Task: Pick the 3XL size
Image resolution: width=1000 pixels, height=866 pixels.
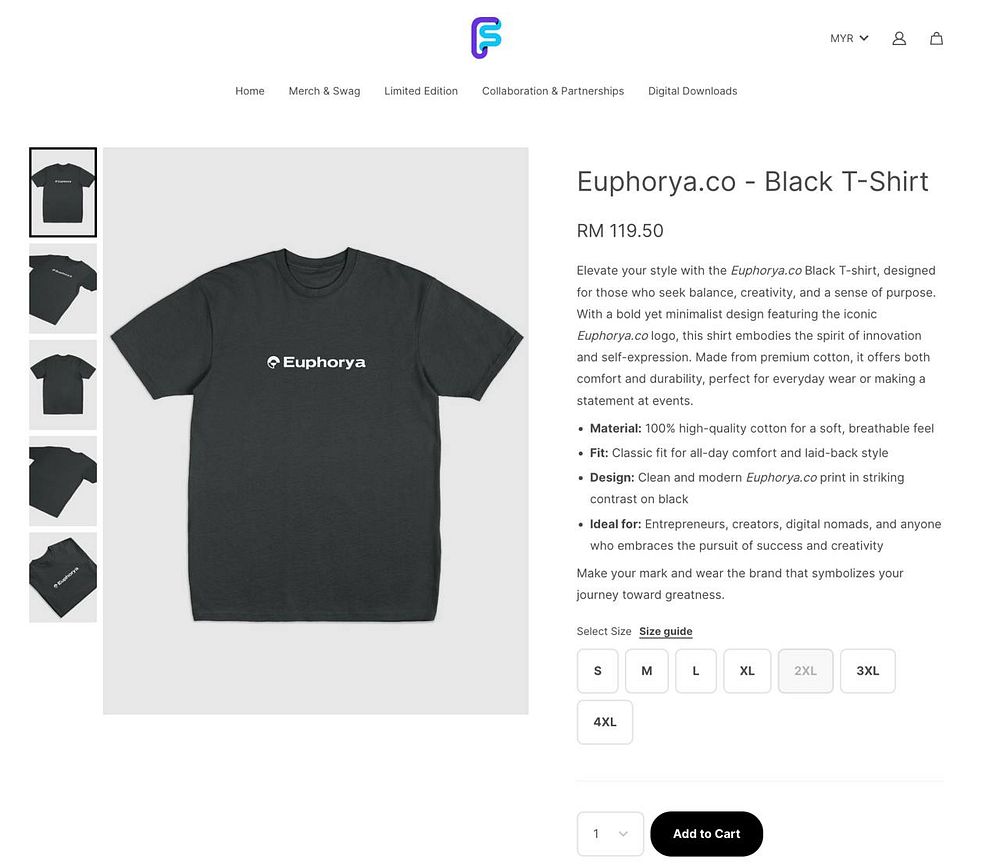Action: (x=867, y=671)
